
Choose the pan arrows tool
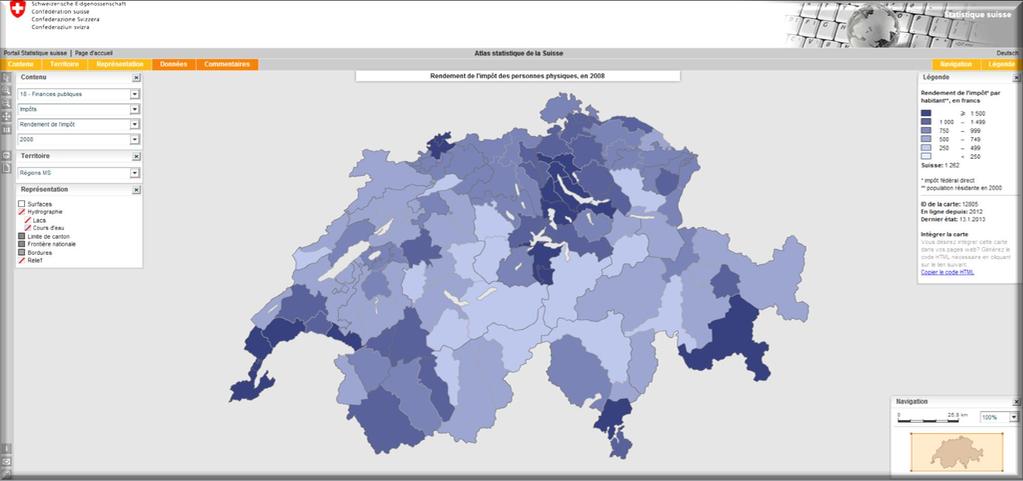(x=7, y=116)
